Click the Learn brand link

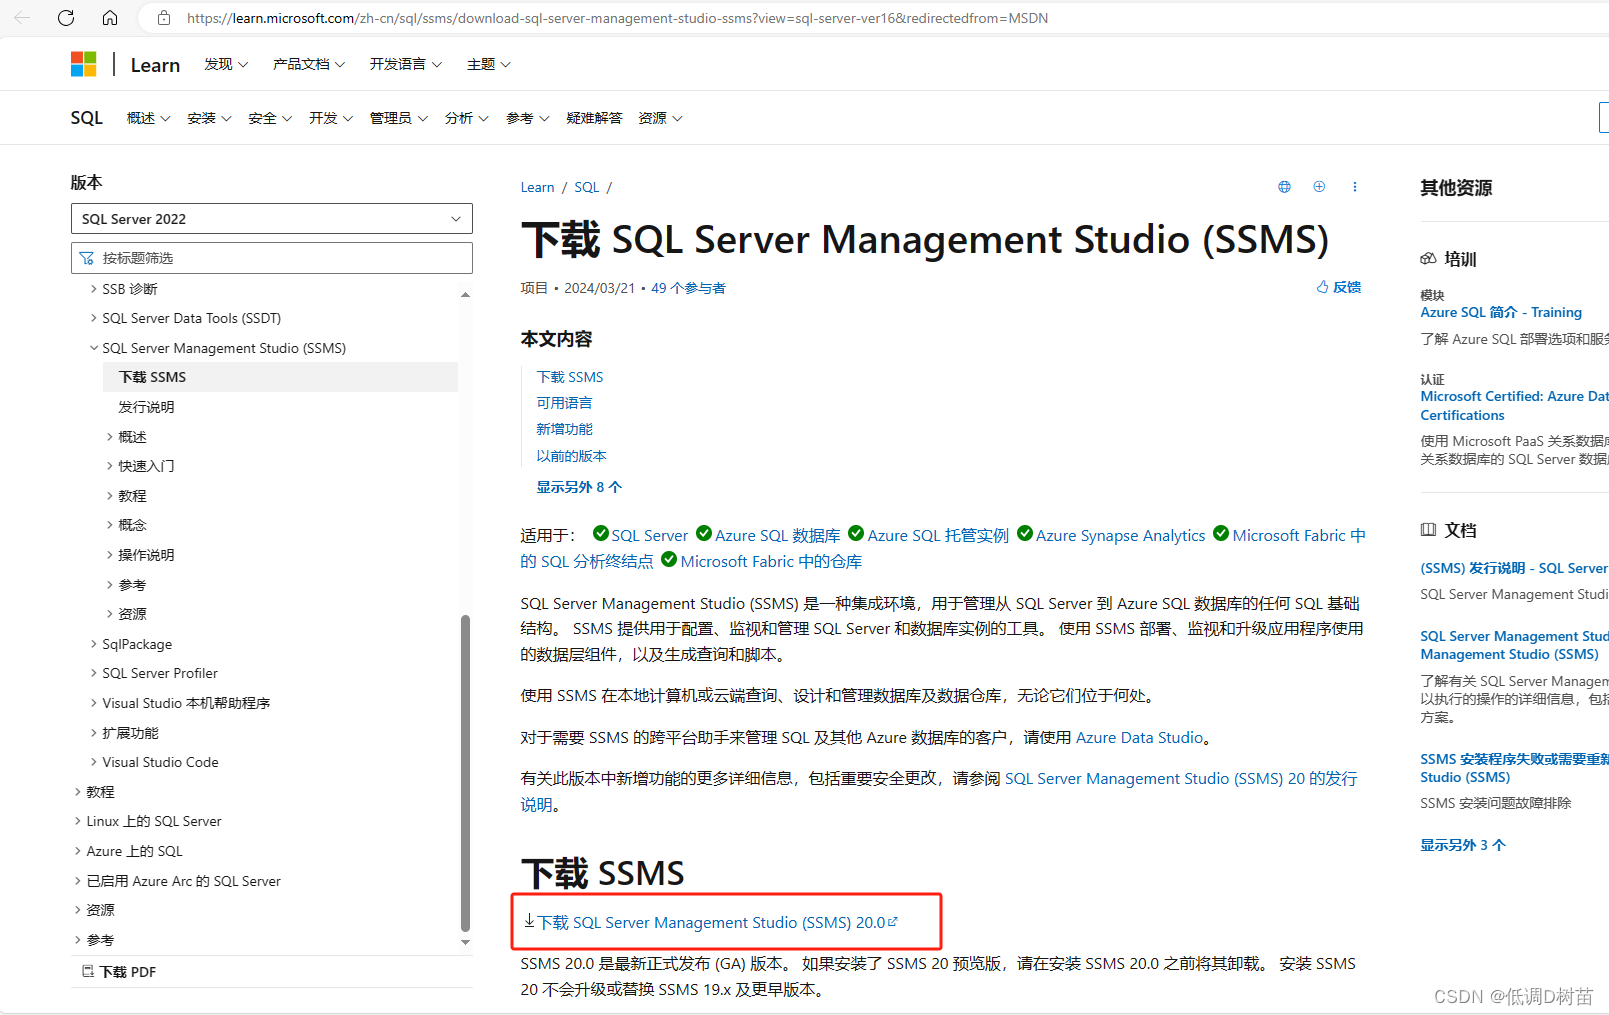coord(155,65)
